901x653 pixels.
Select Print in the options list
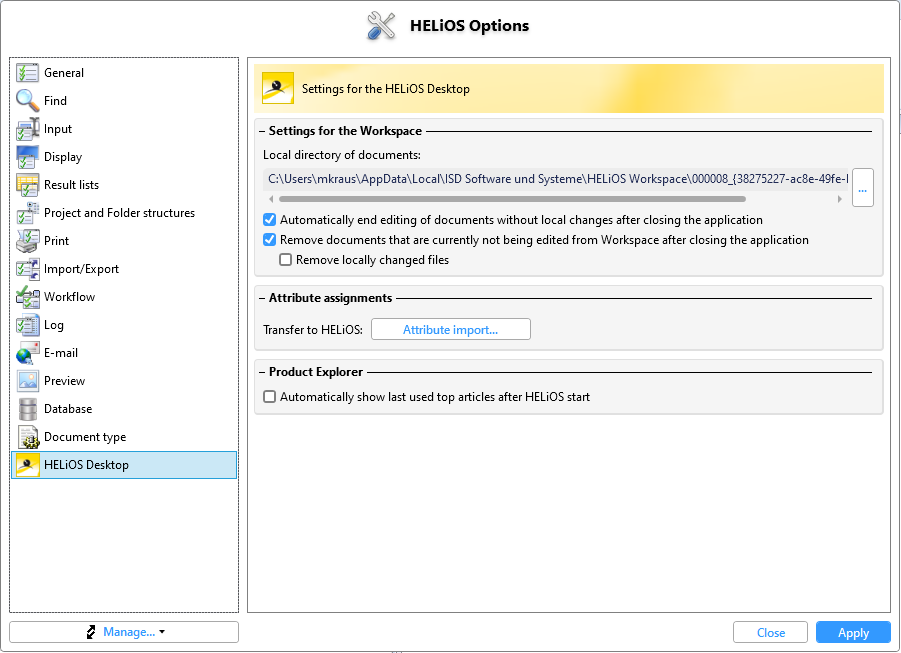pyautogui.click(x=124, y=241)
